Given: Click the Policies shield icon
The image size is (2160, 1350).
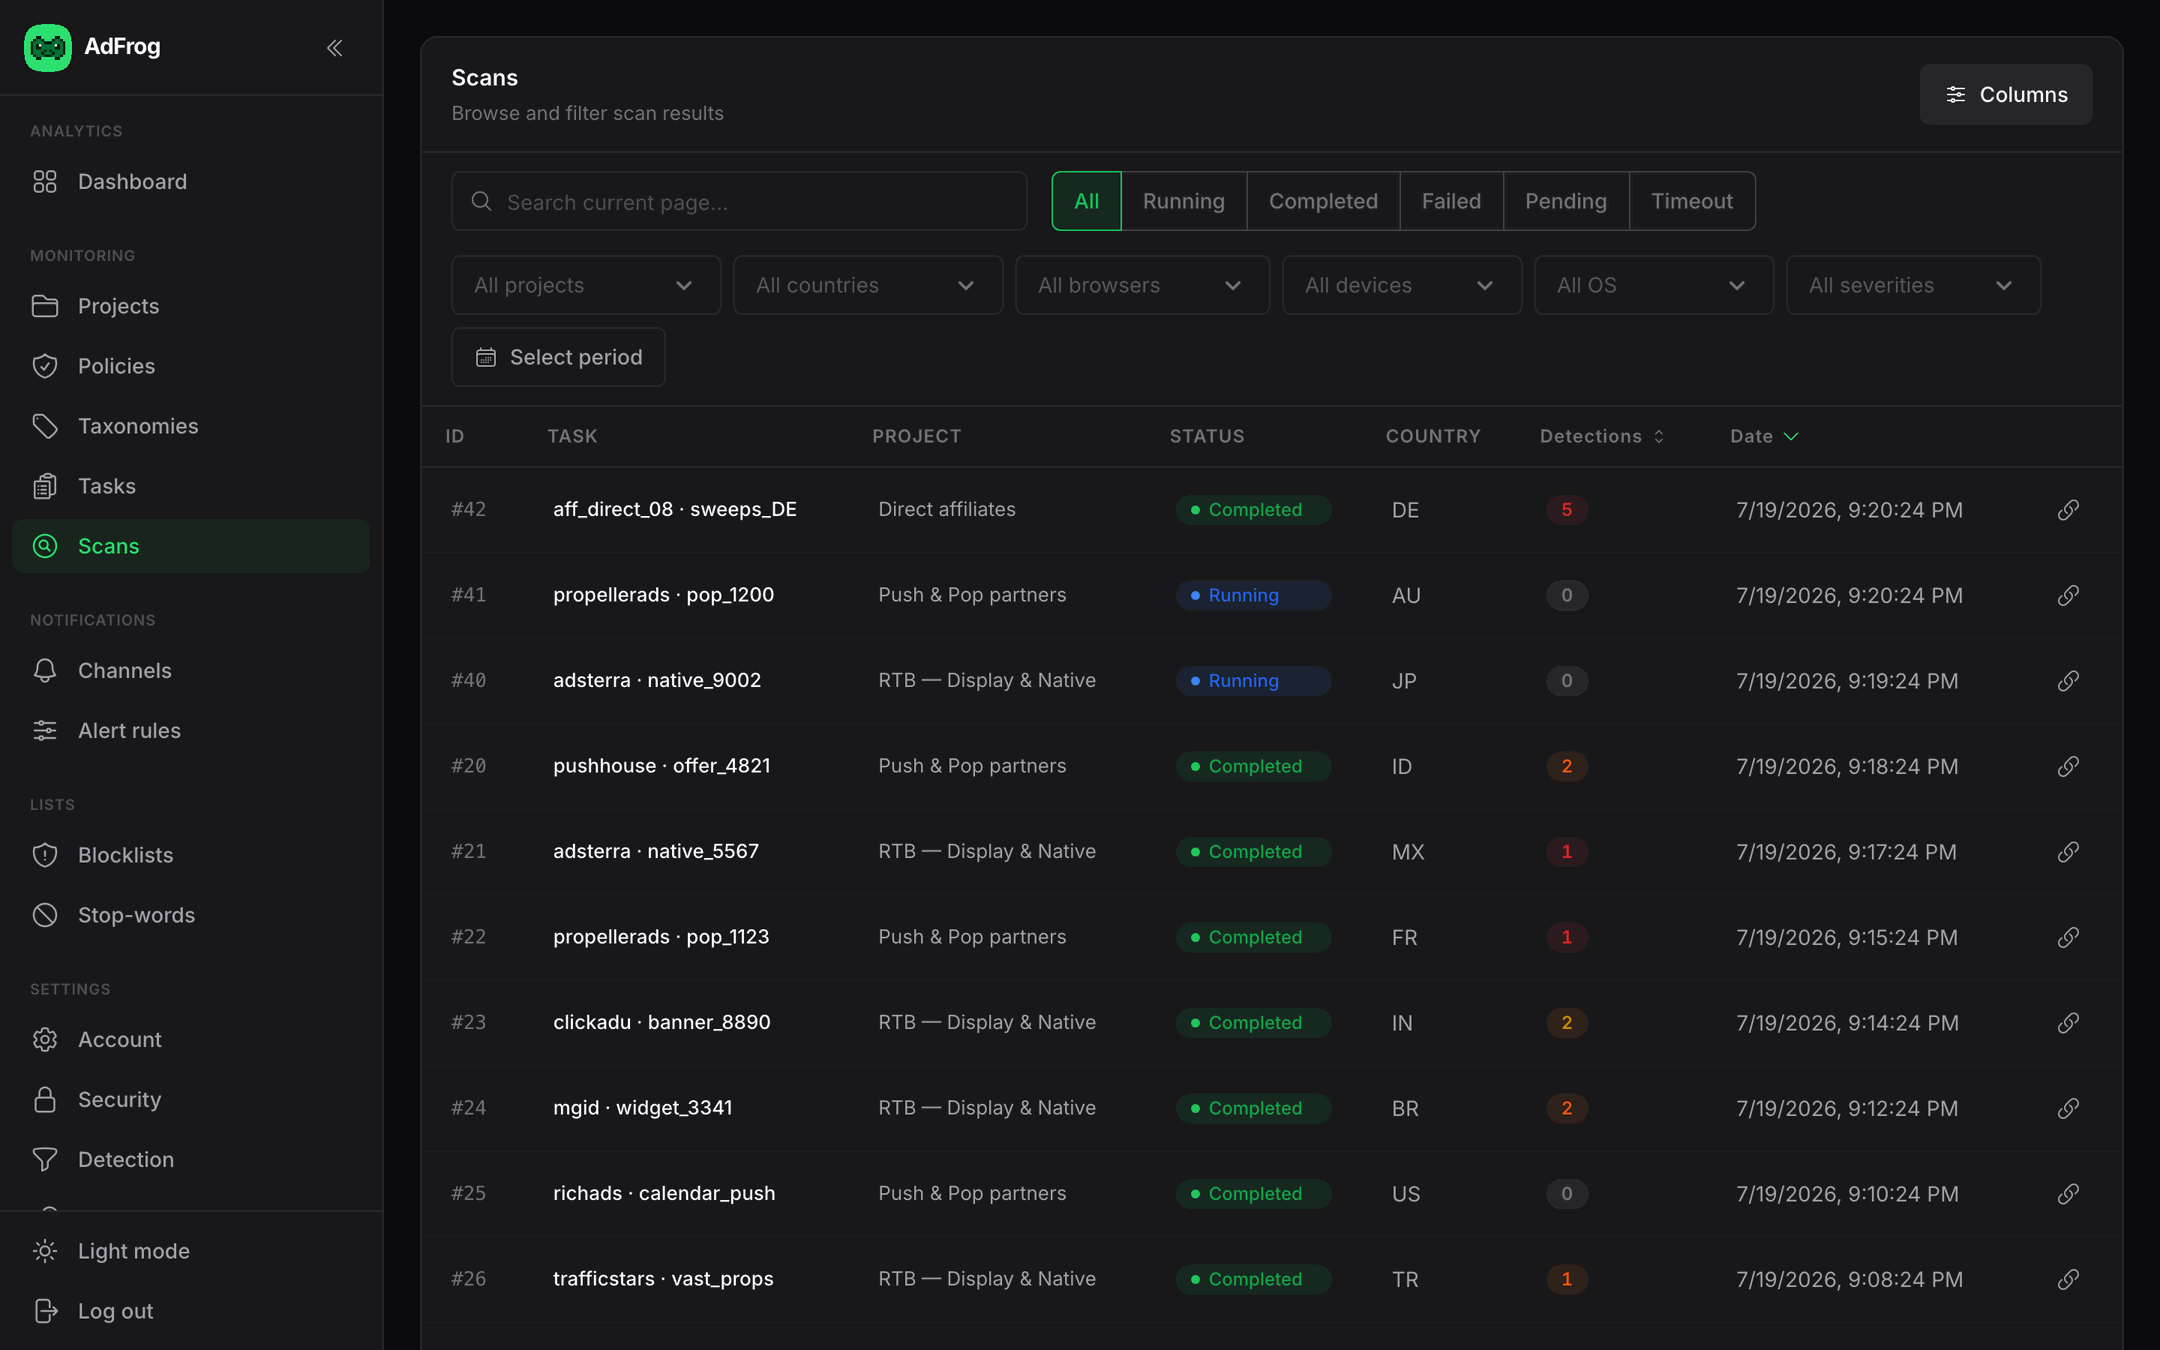Looking at the screenshot, I should point(45,366).
